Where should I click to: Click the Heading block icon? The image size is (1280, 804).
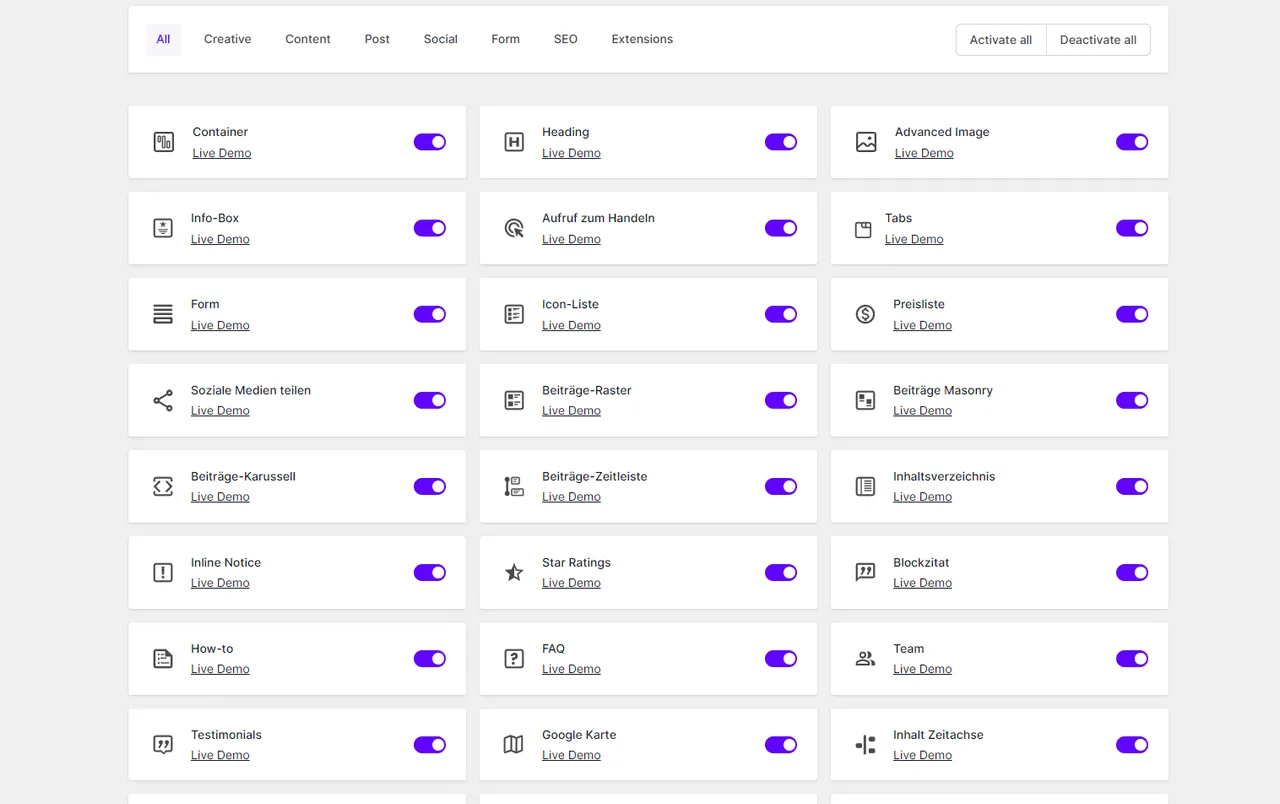(x=514, y=142)
